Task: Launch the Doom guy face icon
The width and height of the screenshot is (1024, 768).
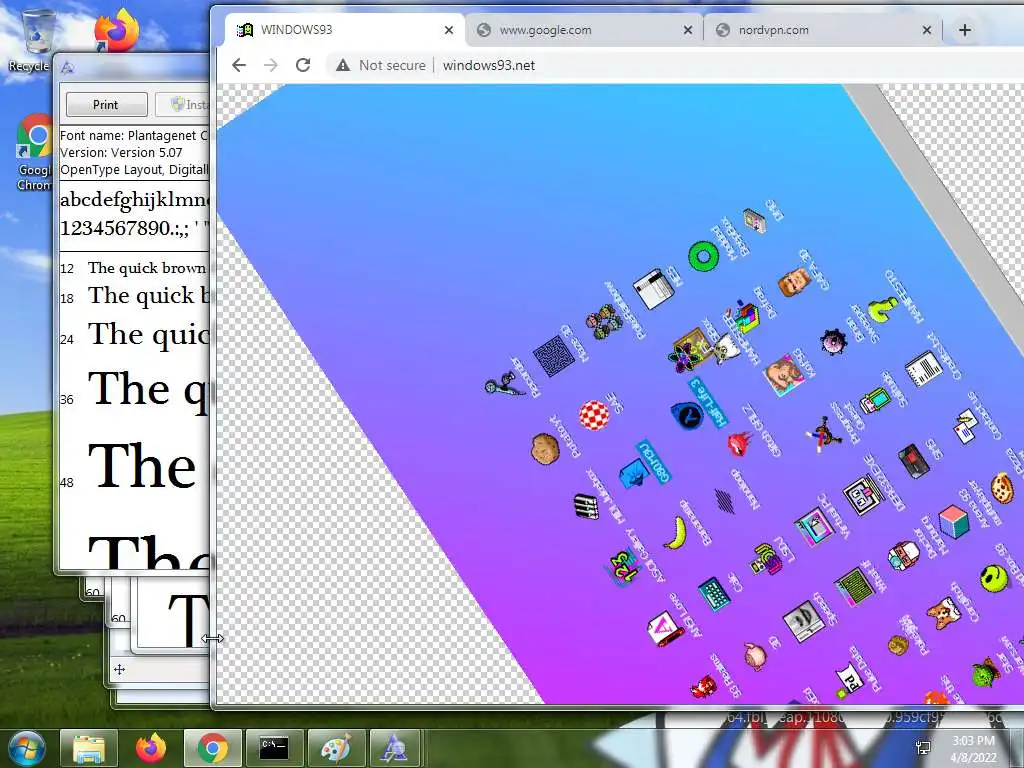Action: click(x=794, y=281)
